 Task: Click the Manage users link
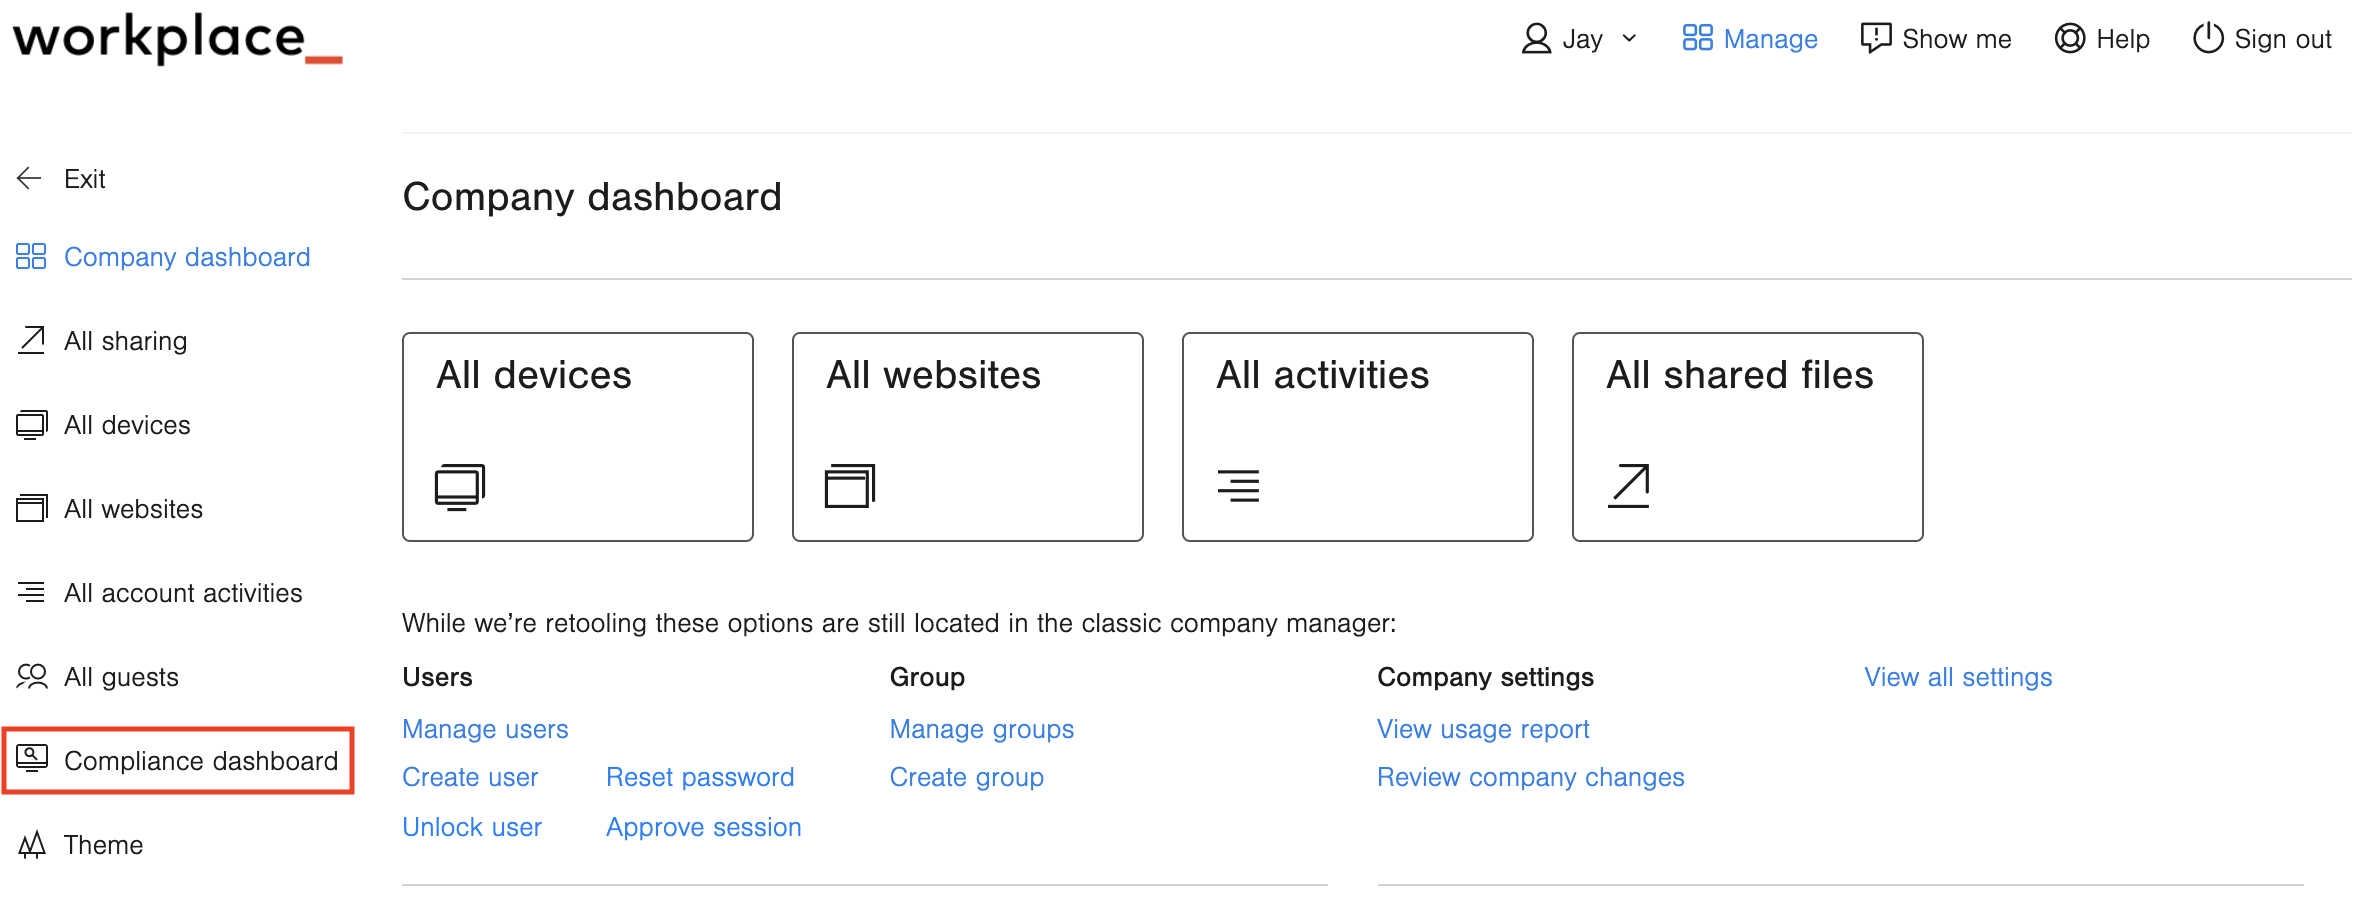click(485, 729)
